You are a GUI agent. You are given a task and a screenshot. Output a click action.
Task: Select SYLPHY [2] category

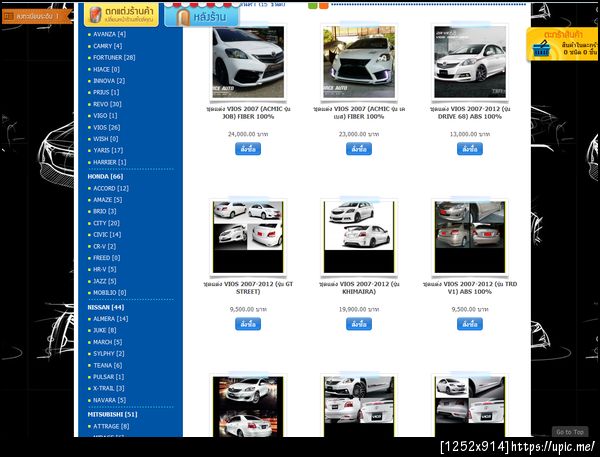109,354
